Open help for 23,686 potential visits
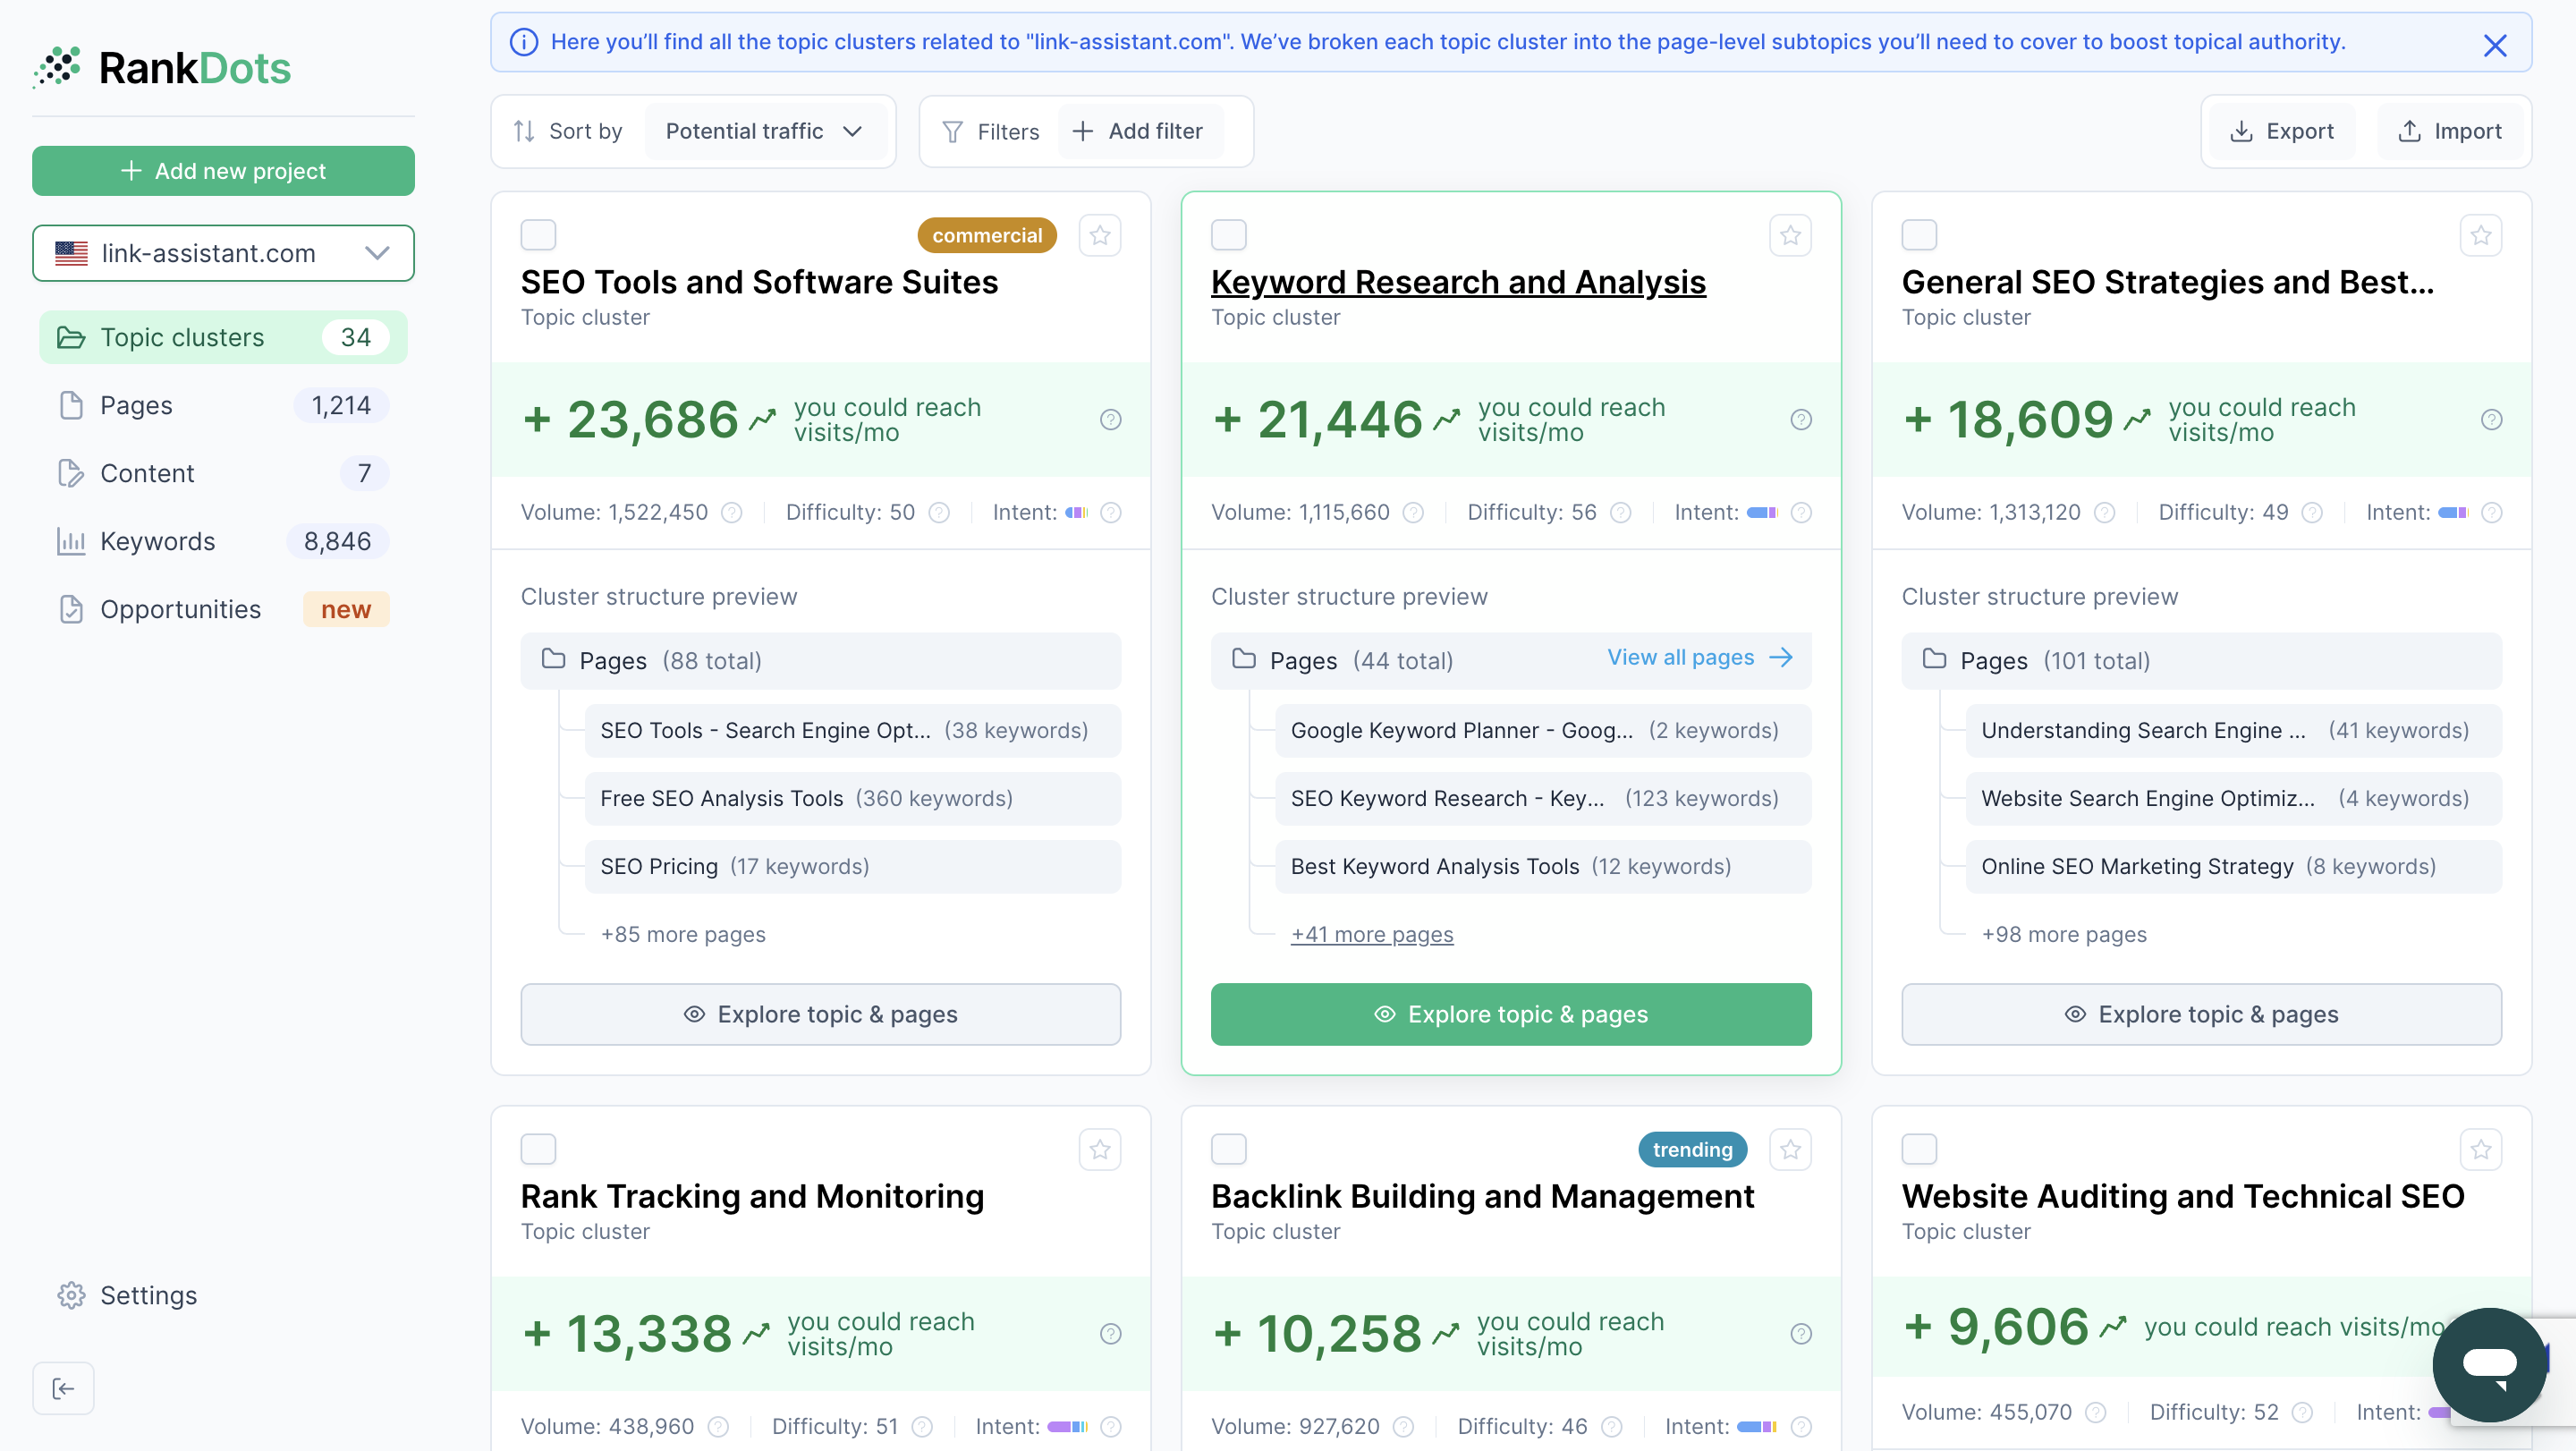This screenshot has width=2576, height=1451. tap(1110, 420)
